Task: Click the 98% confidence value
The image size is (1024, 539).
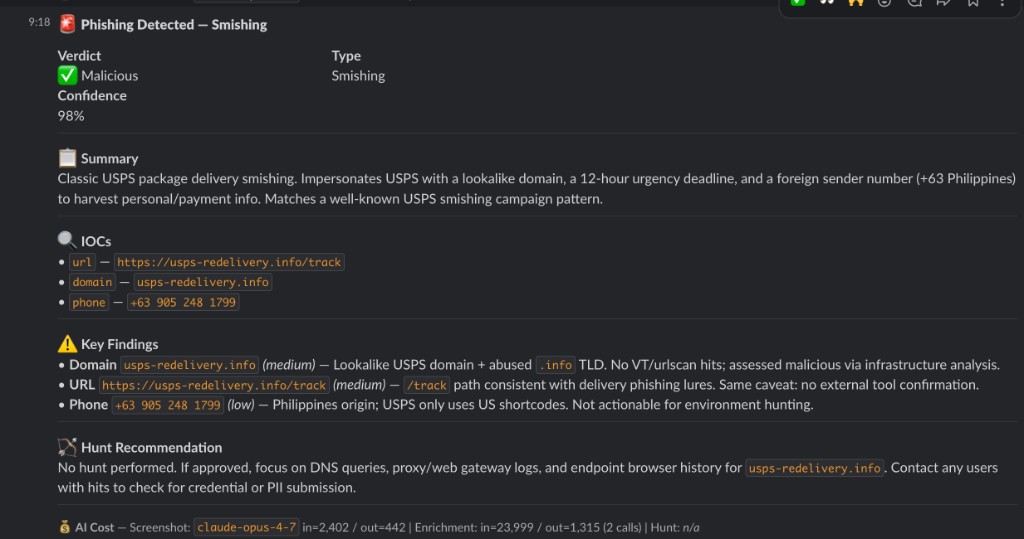Action: [x=71, y=116]
